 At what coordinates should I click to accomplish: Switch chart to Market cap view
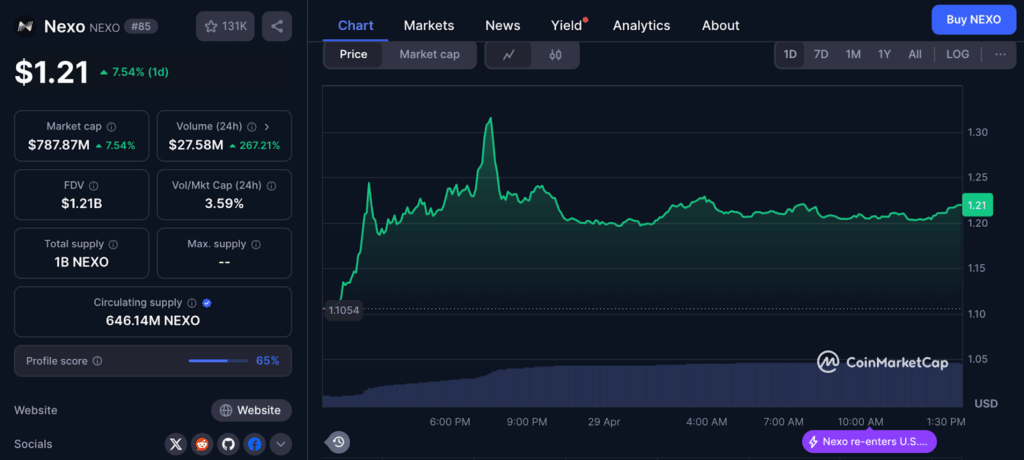pos(429,55)
